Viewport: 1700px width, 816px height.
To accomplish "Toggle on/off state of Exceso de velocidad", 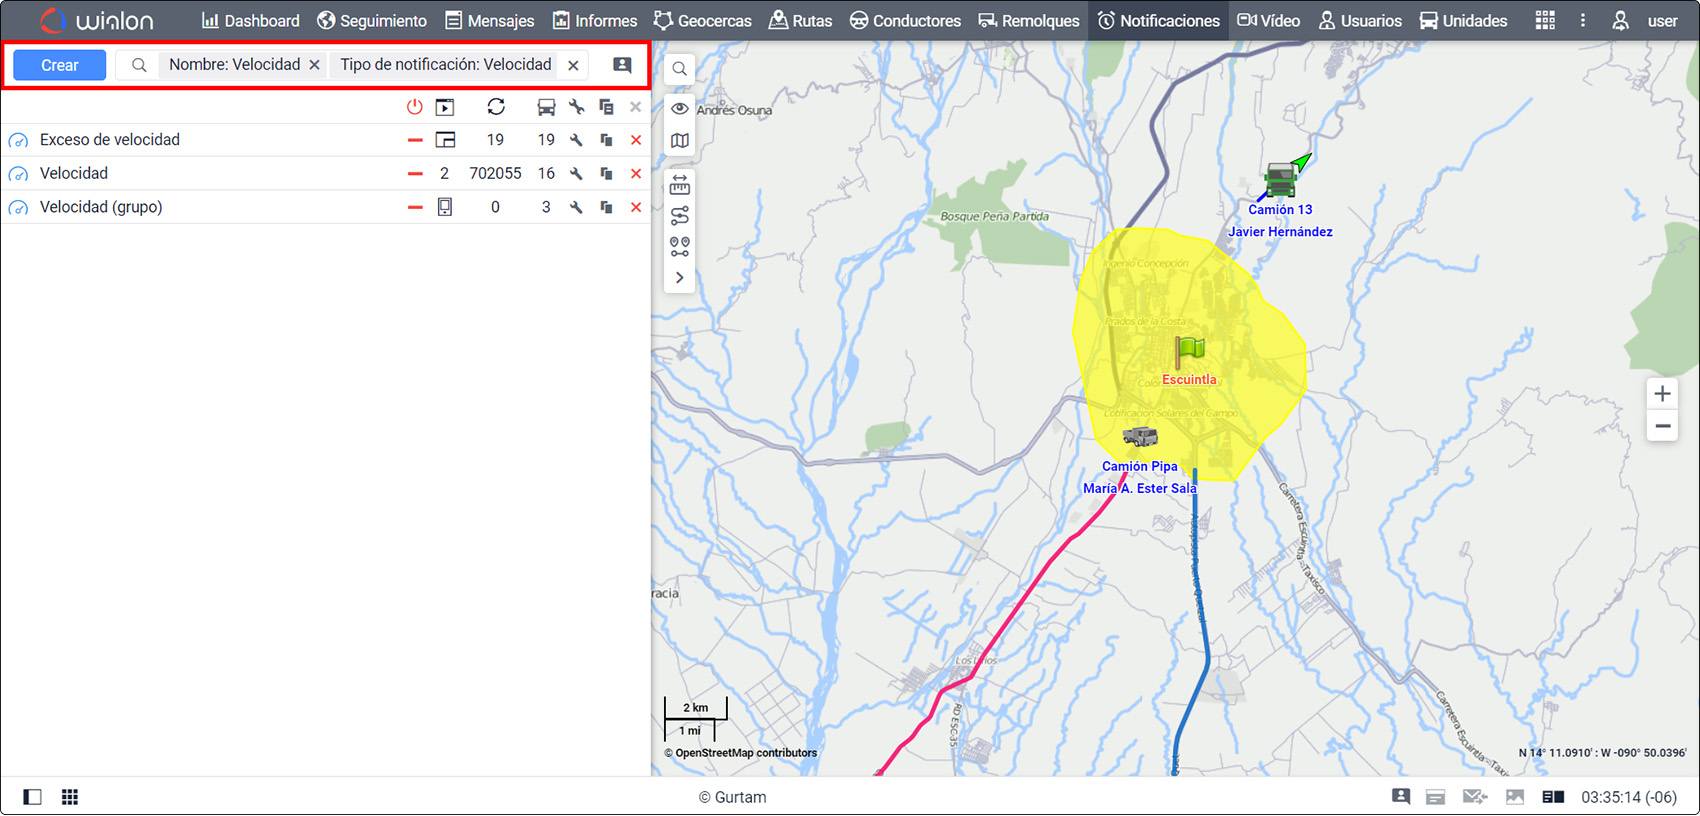I will [415, 140].
